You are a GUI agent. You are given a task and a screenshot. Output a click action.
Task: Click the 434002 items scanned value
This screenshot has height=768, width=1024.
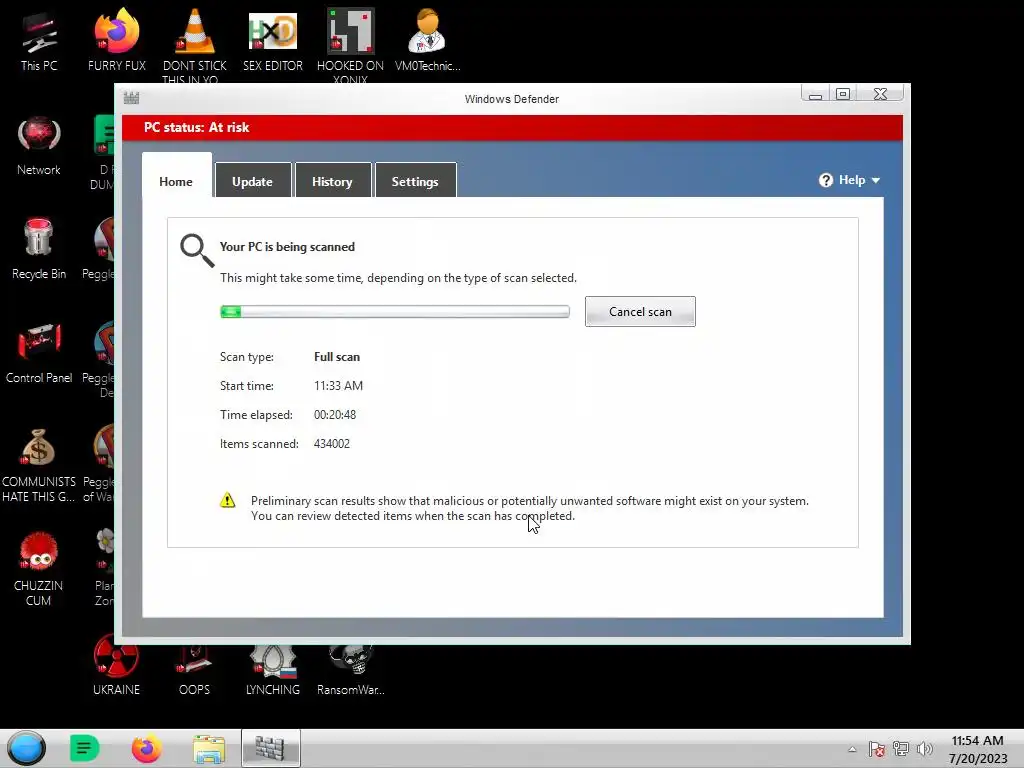[332, 443]
